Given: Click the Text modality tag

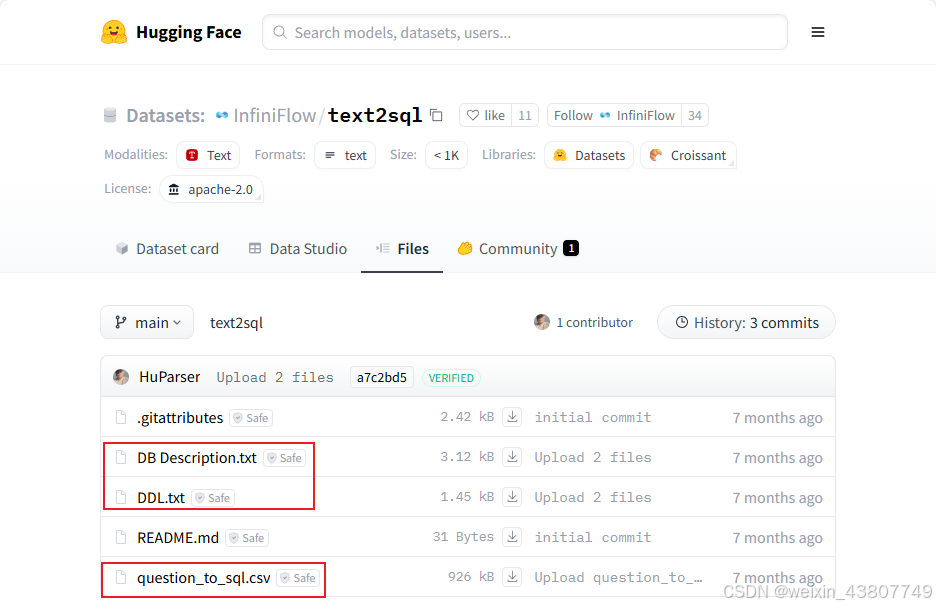Looking at the screenshot, I should tap(208, 155).
